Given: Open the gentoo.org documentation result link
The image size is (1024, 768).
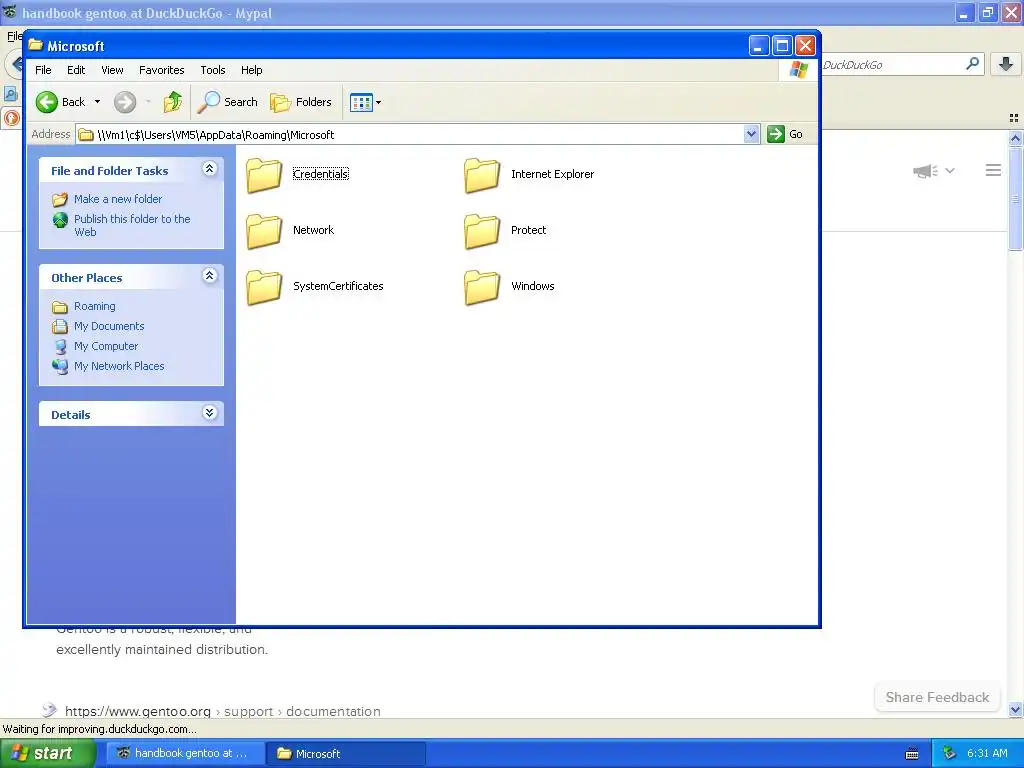Looking at the screenshot, I should 223,711.
